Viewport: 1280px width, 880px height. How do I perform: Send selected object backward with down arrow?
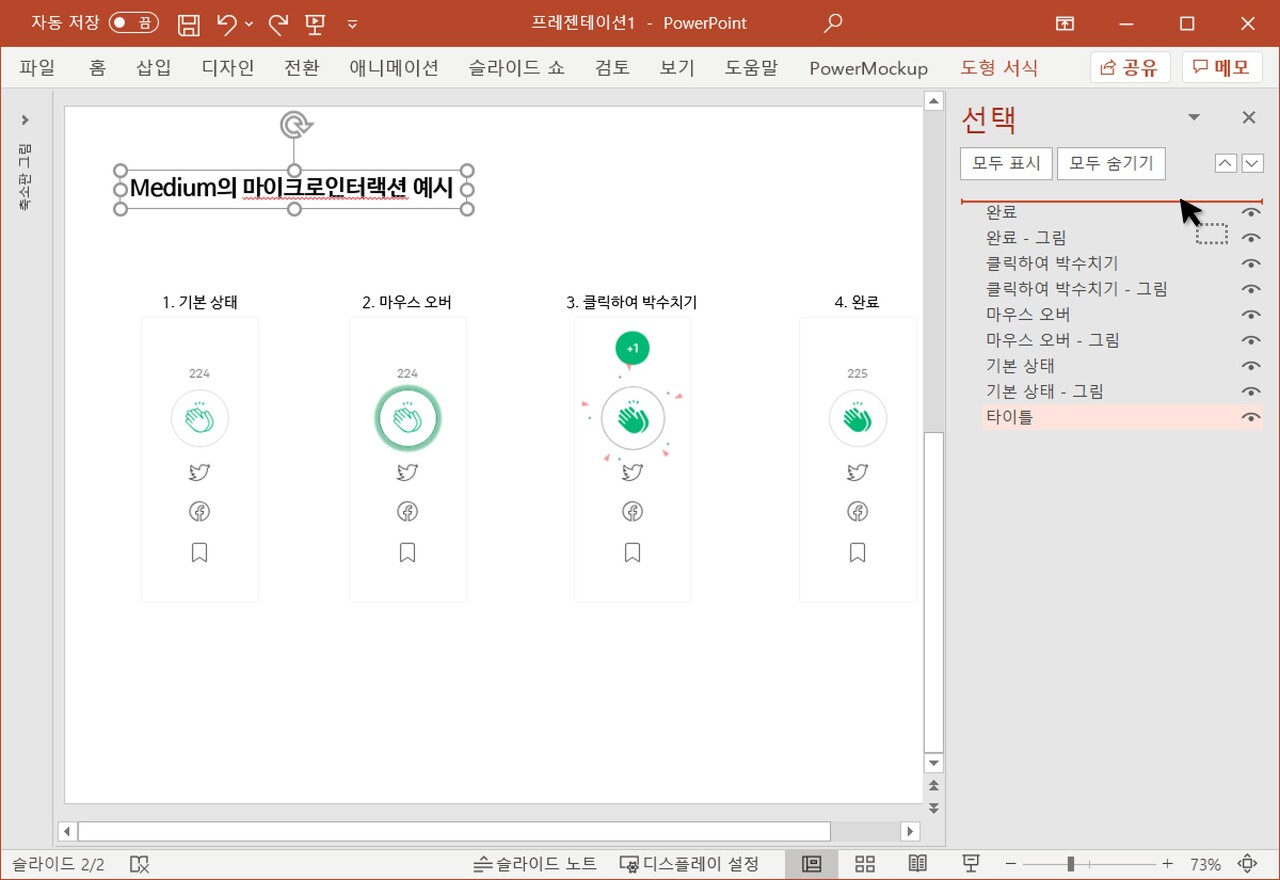[x=1252, y=163]
